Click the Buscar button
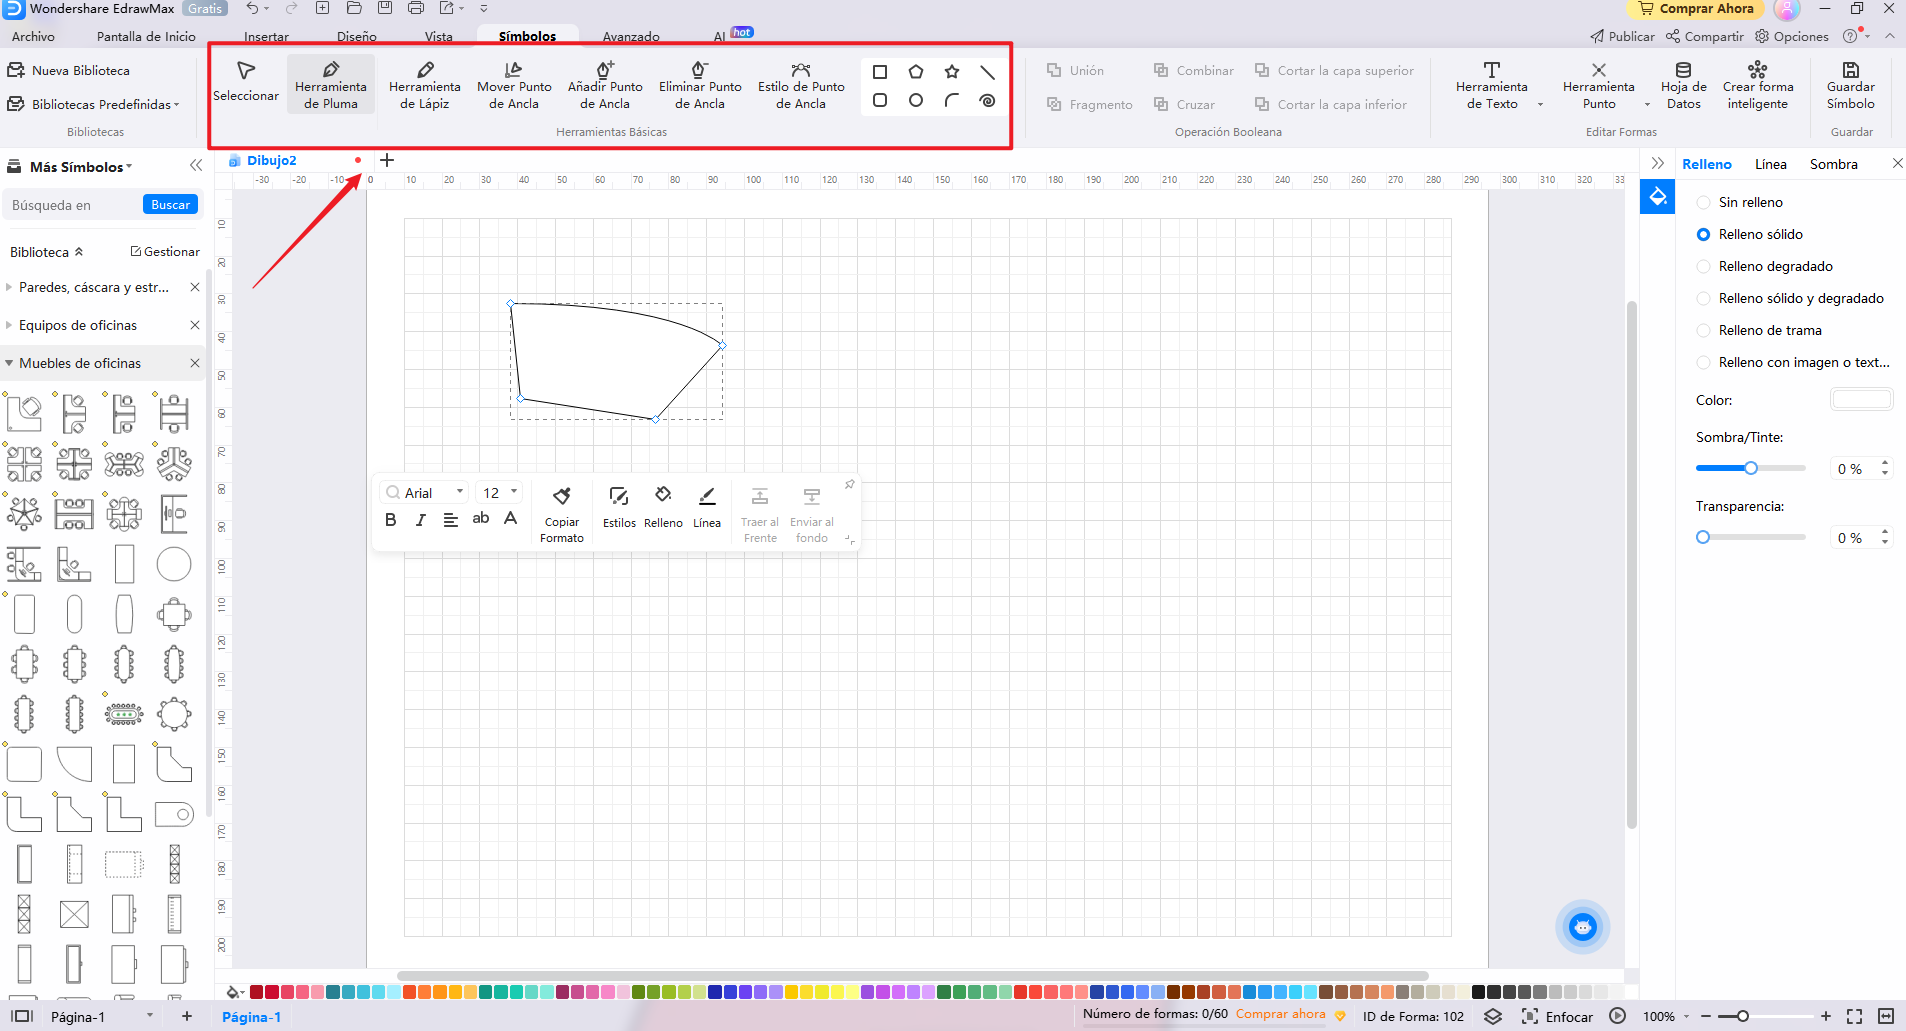The width and height of the screenshot is (1906, 1031). pyautogui.click(x=170, y=205)
